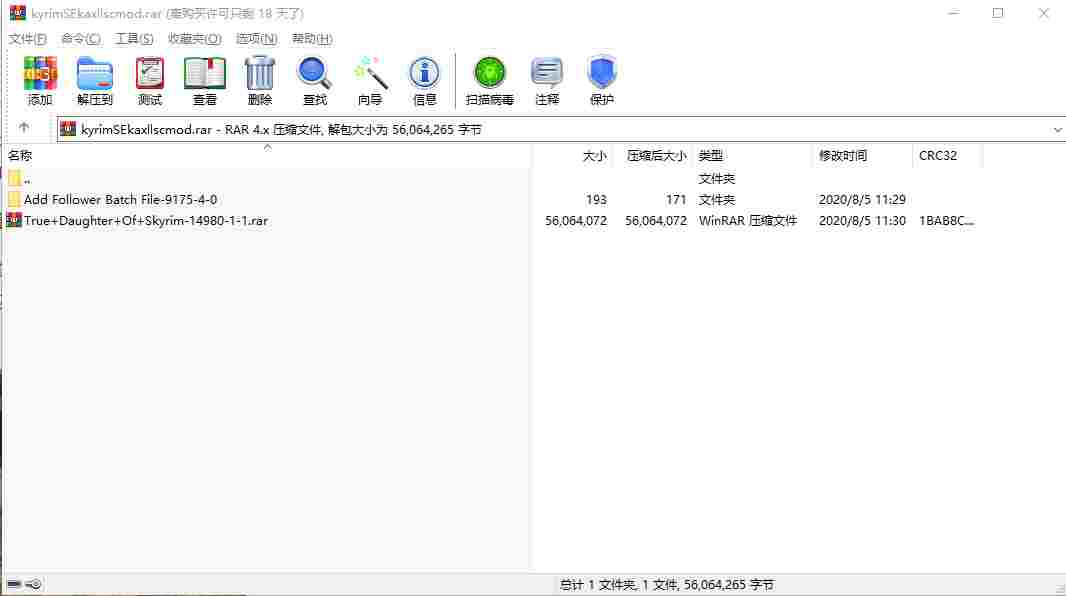Click the WinRAR icon in title bar

pos(17,13)
